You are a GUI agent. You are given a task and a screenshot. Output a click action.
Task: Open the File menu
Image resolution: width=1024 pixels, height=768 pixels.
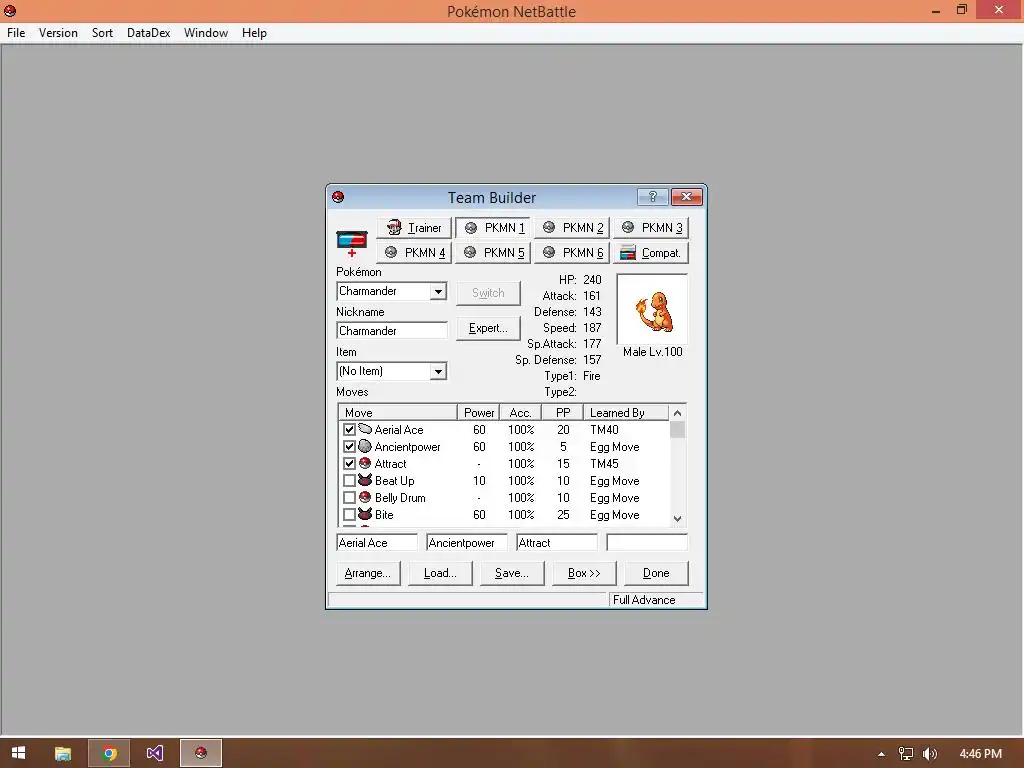(x=16, y=33)
